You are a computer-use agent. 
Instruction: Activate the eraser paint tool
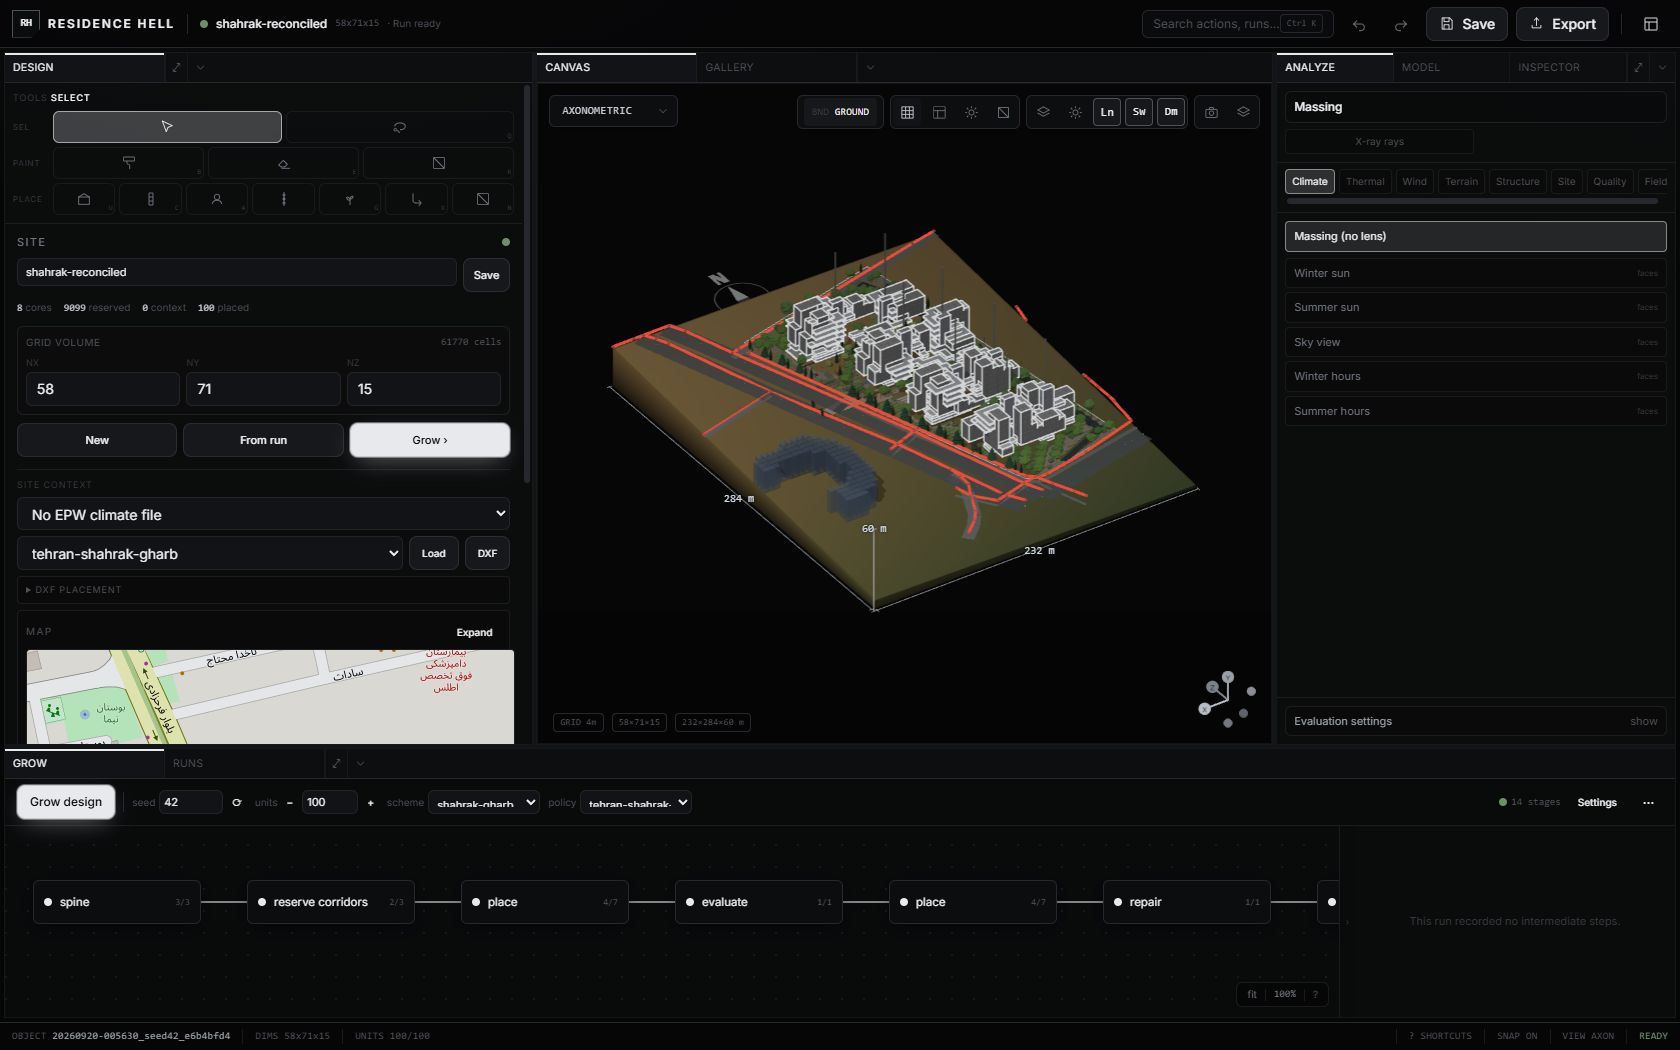[x=283, y=163]
